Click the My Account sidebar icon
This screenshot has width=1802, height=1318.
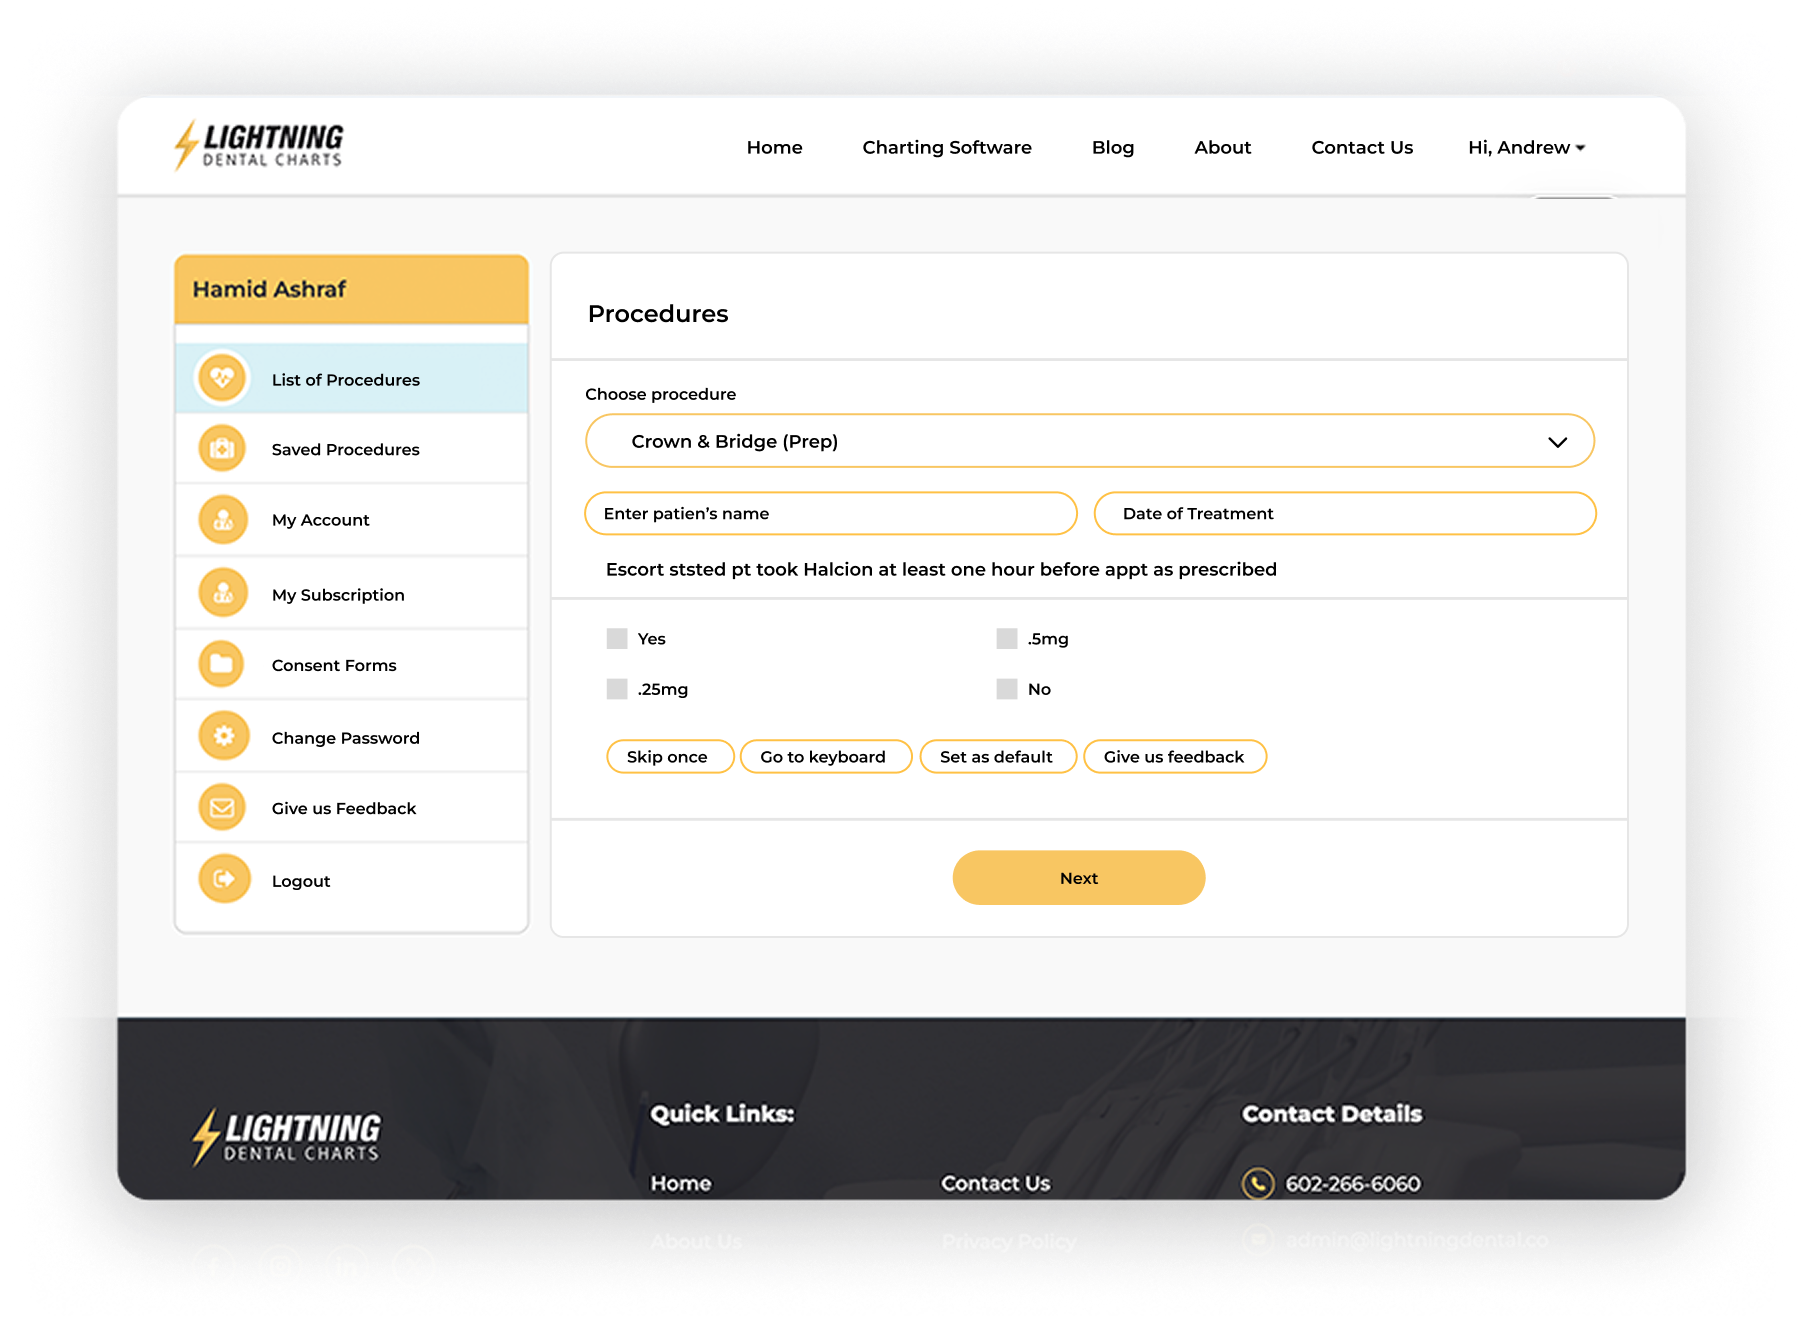pyautogui.click(x=222, y=520)
